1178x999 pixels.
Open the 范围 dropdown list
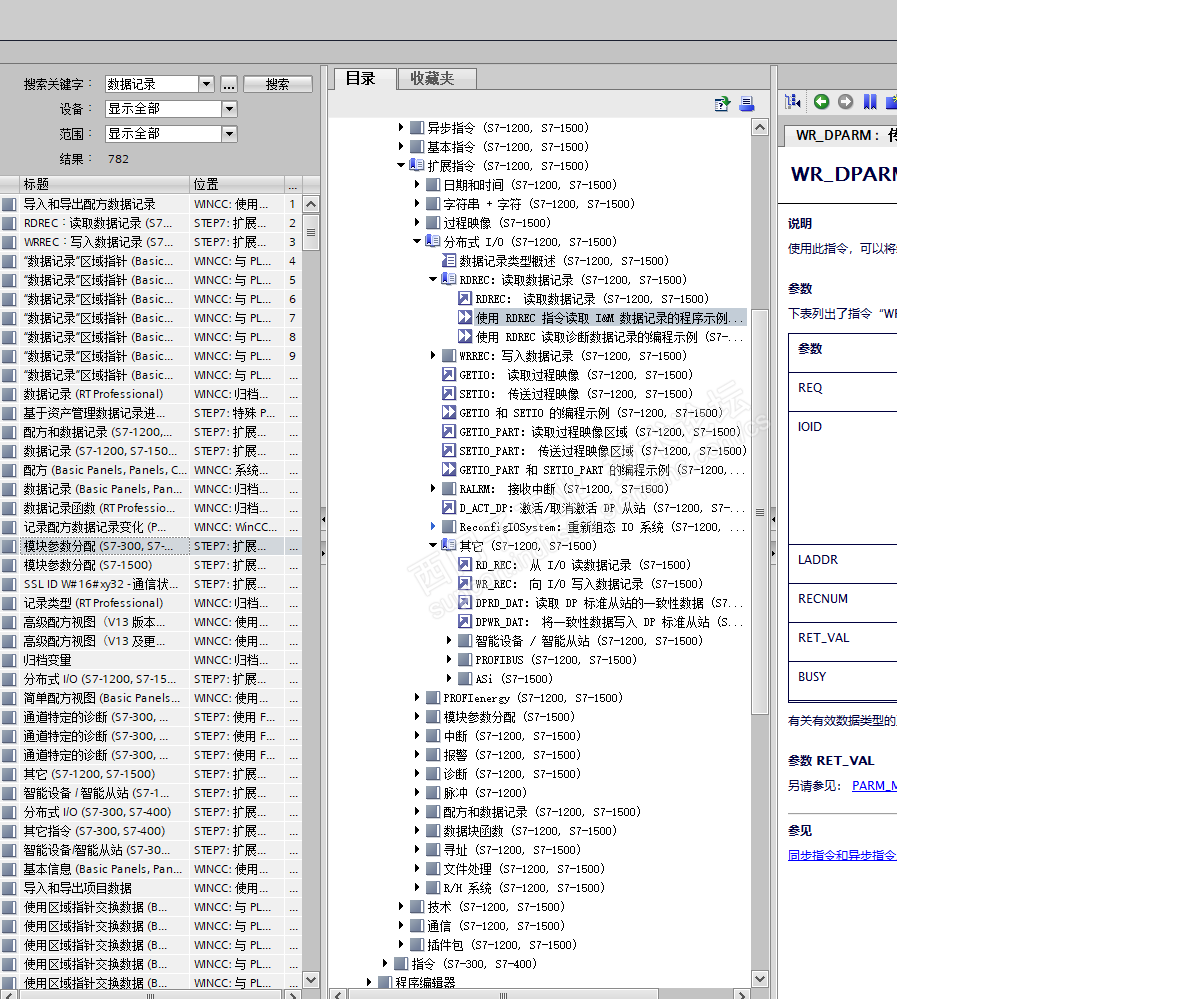pos(229,134)
